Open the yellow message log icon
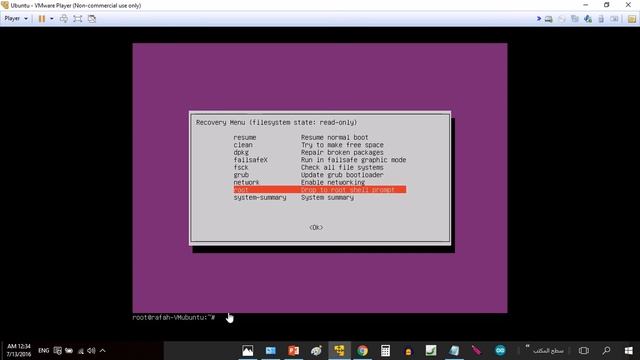This screenshot has width=640, height=360. pyautogui.click(x=632, y=19)
